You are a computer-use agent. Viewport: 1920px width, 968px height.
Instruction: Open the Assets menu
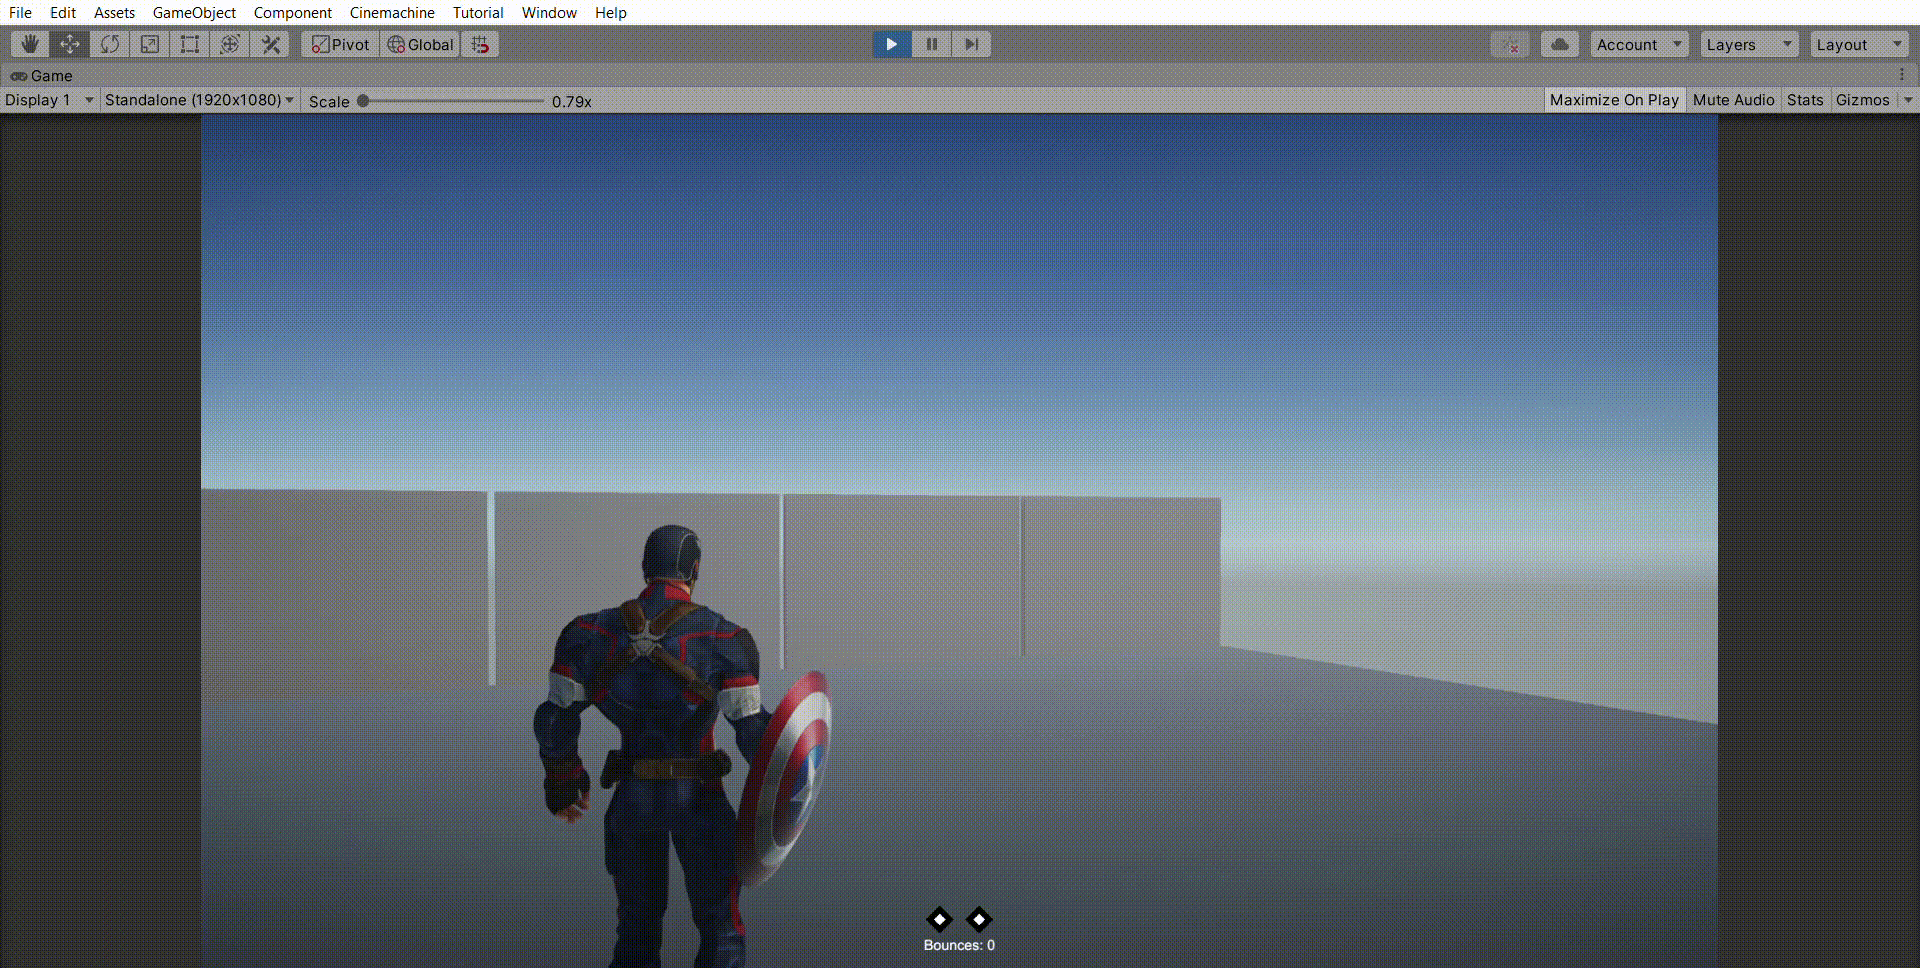[x=114, y=13]
